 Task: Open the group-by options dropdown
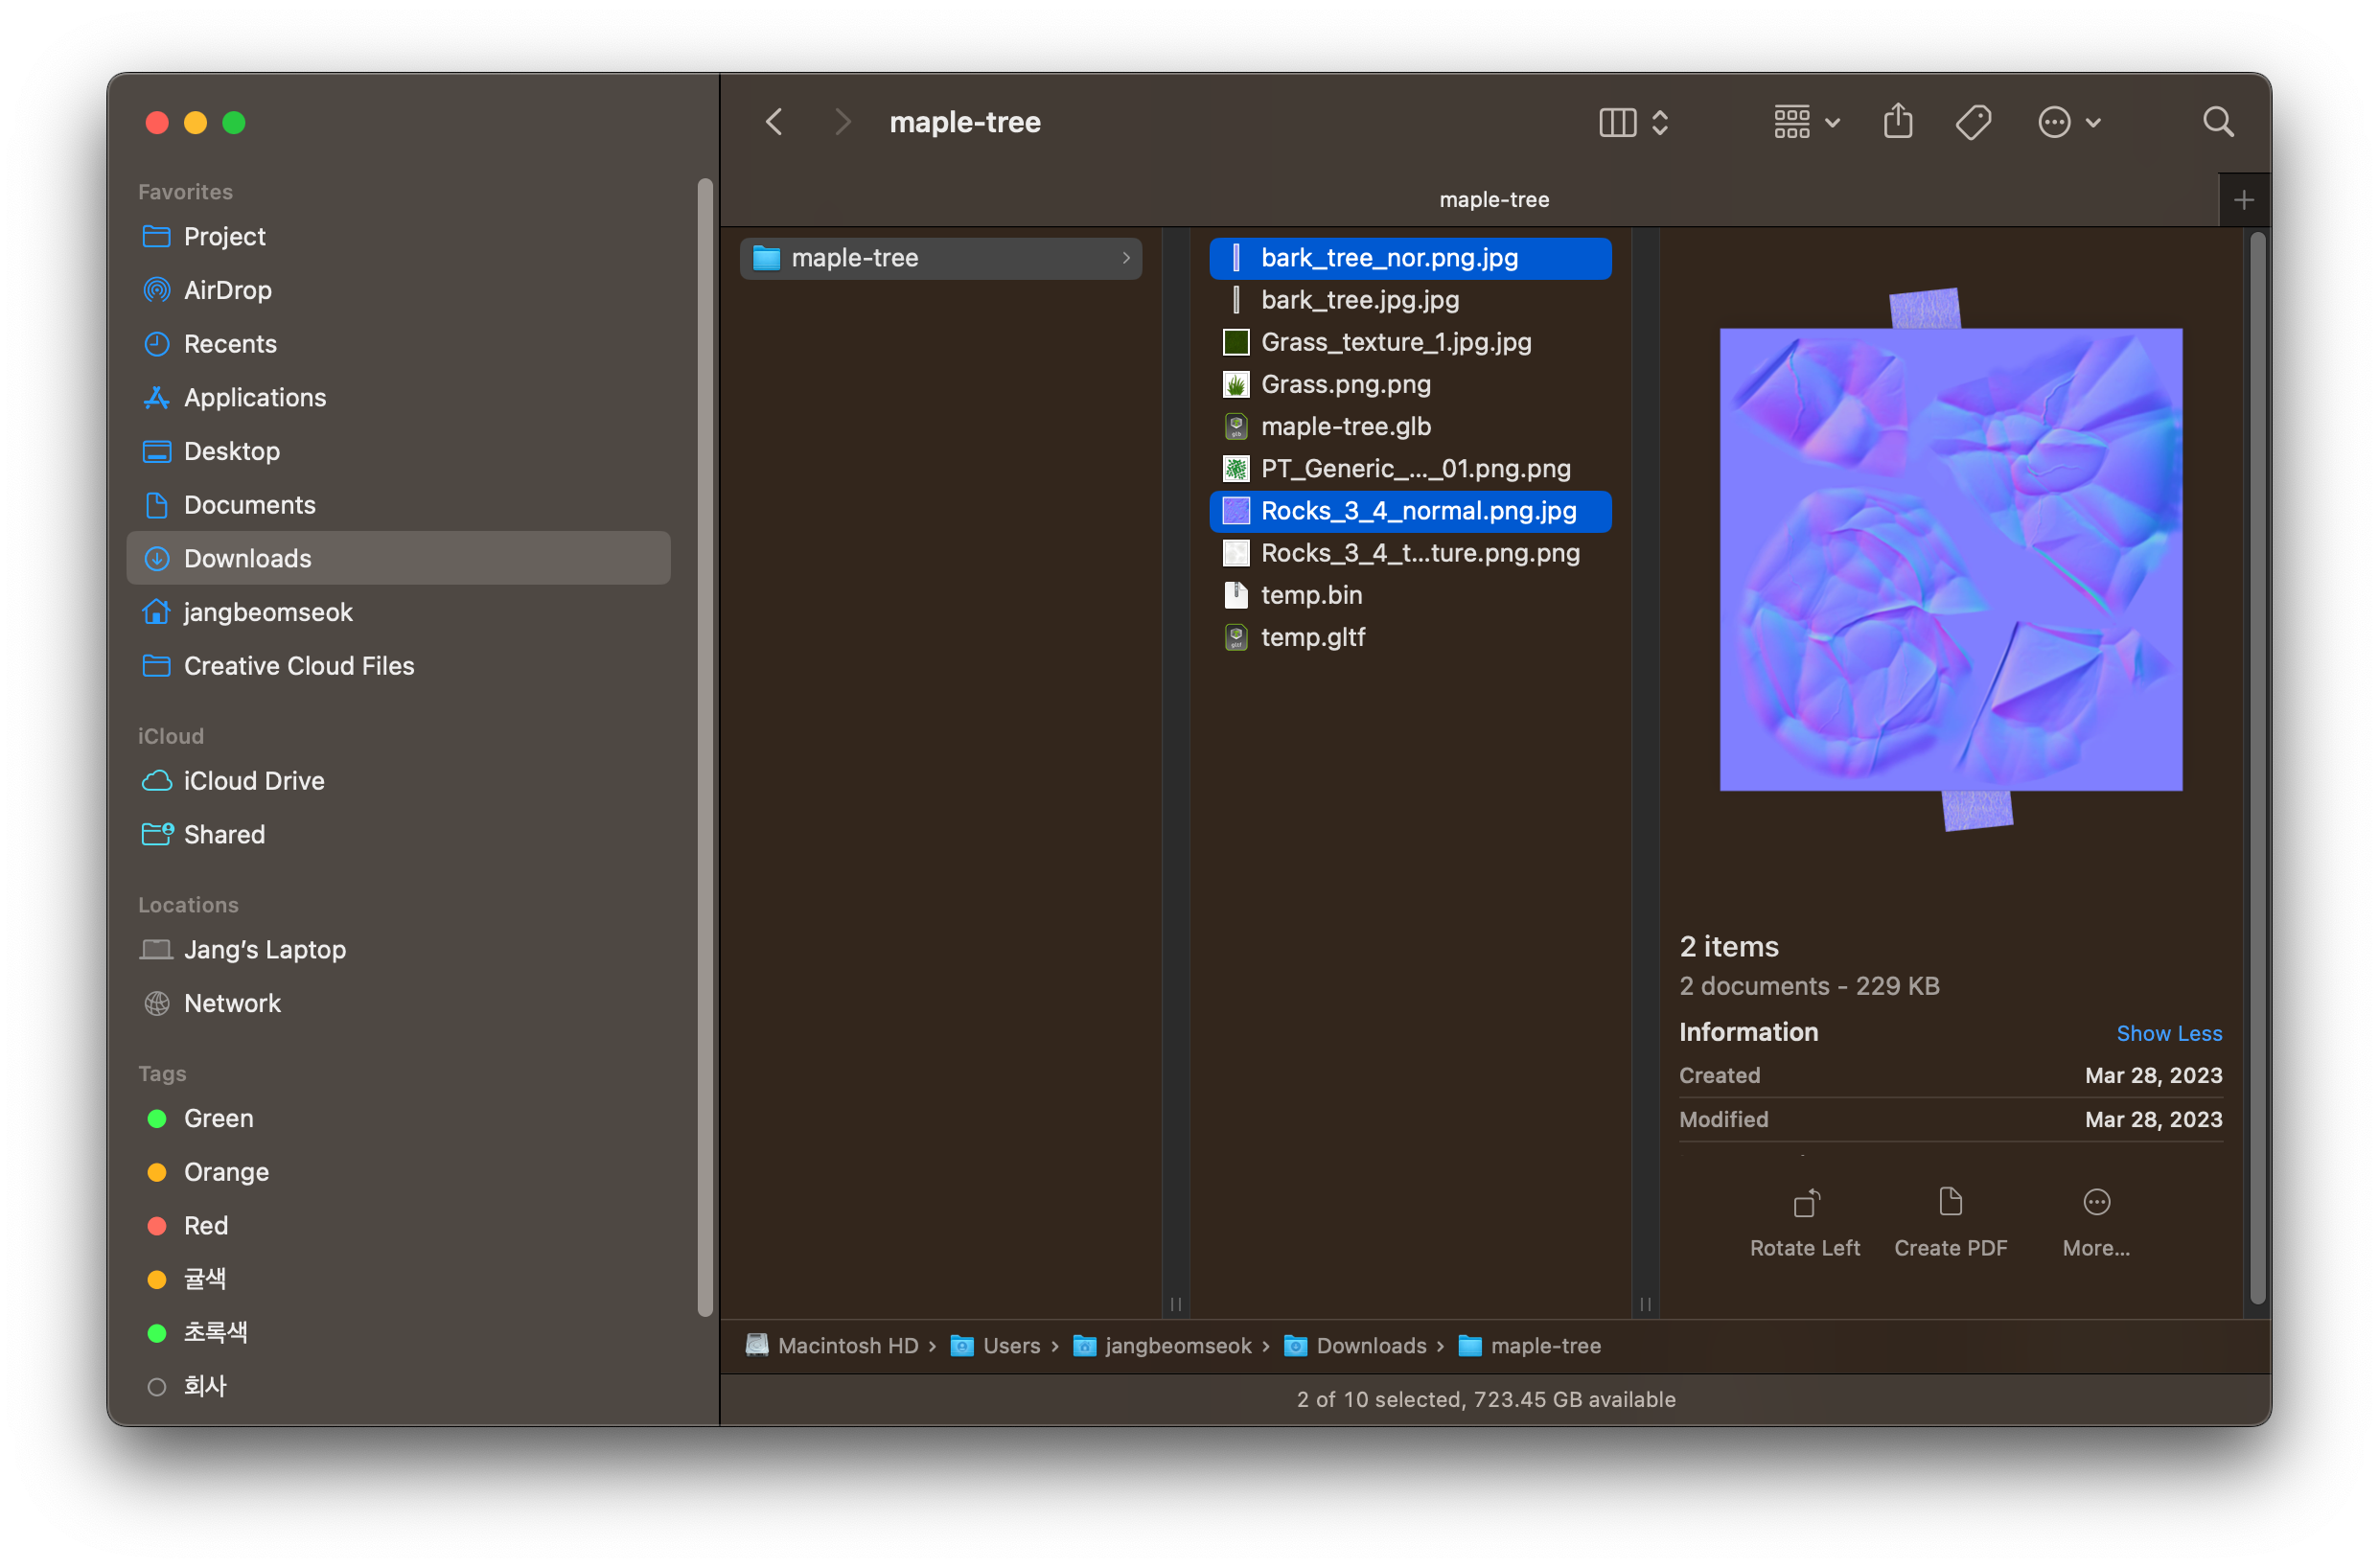pos(1806,122)
